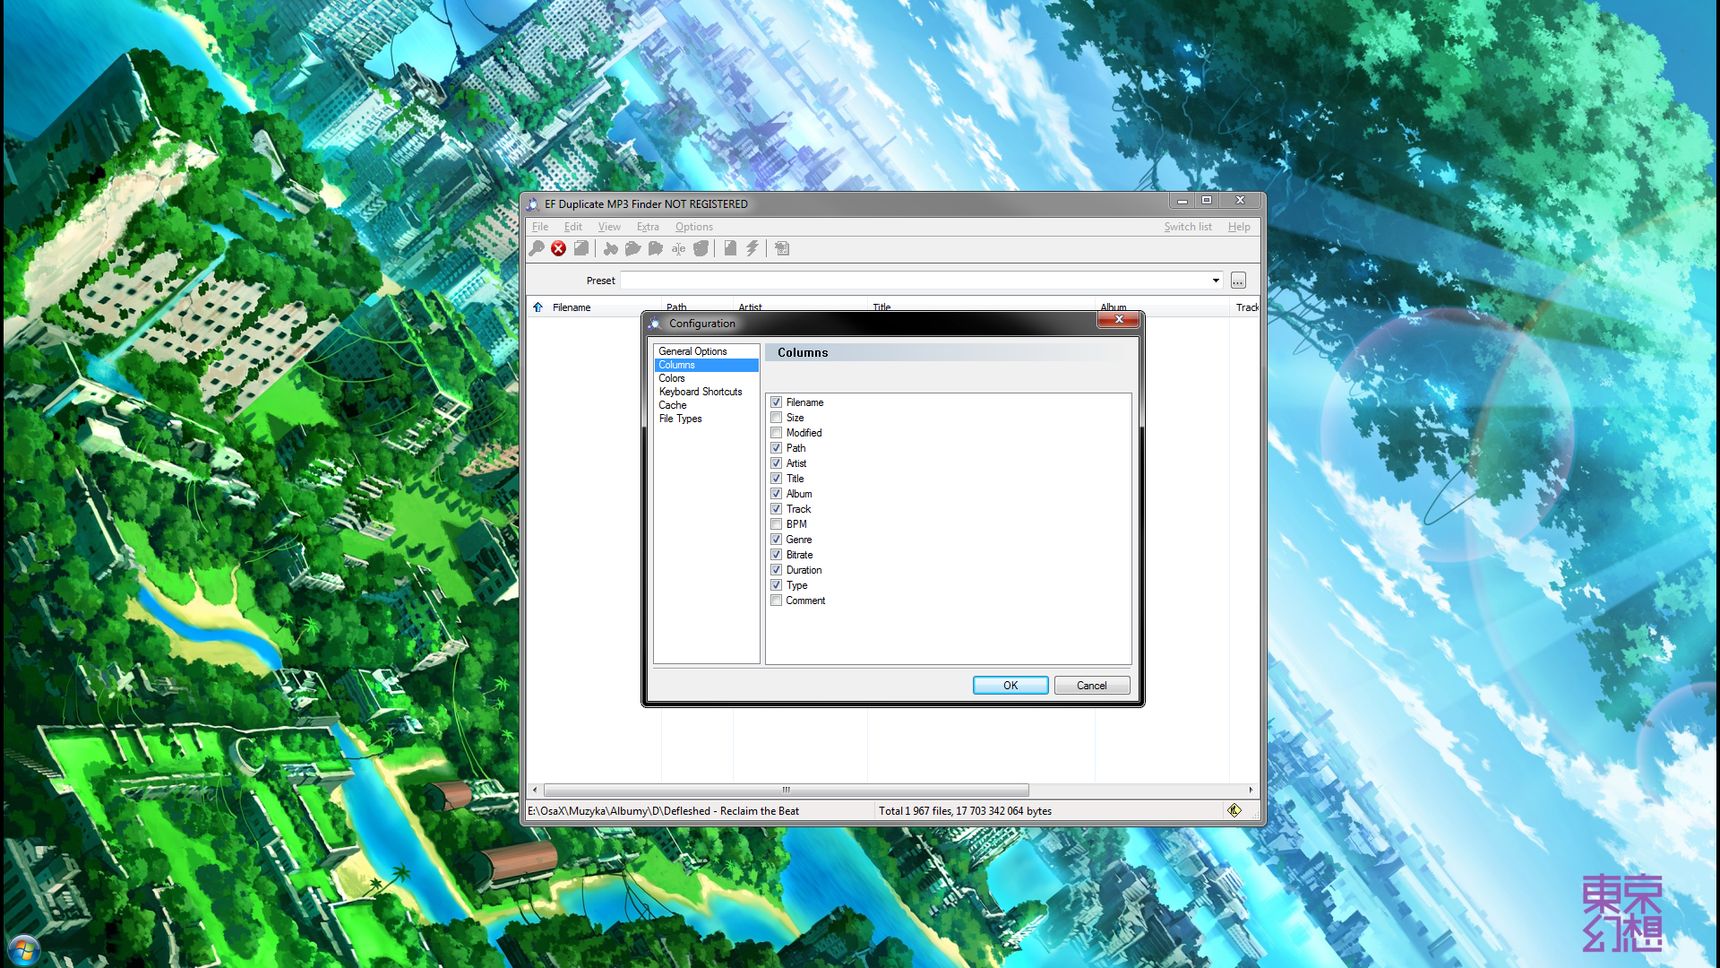Screen dimensions: 1720x968
Task: Toggle the Duration column checkbox
Action: pyautogui.click(x=776, y=570)
